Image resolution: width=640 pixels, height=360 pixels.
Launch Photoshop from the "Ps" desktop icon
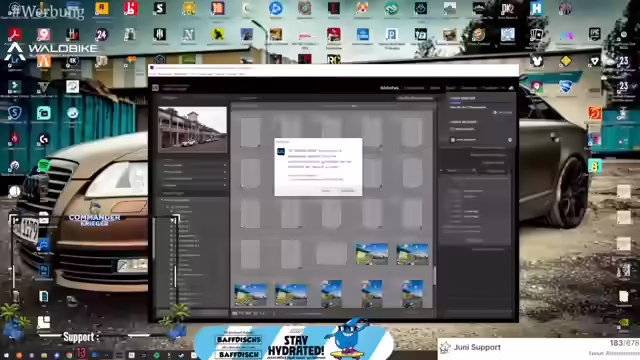[x=44, y=270]
